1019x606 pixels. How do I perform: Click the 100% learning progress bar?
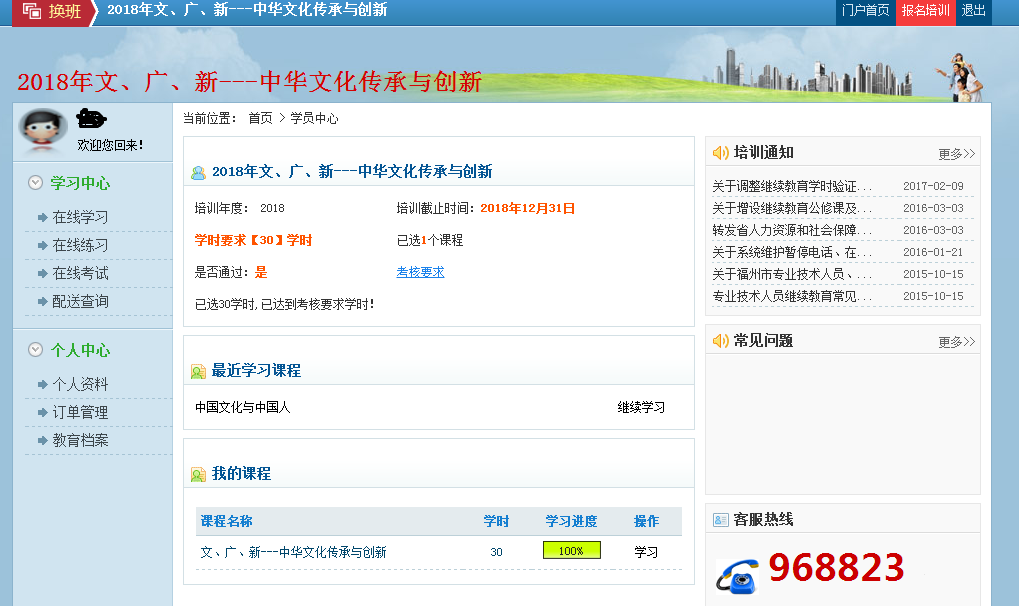click(x=571, y=551)
